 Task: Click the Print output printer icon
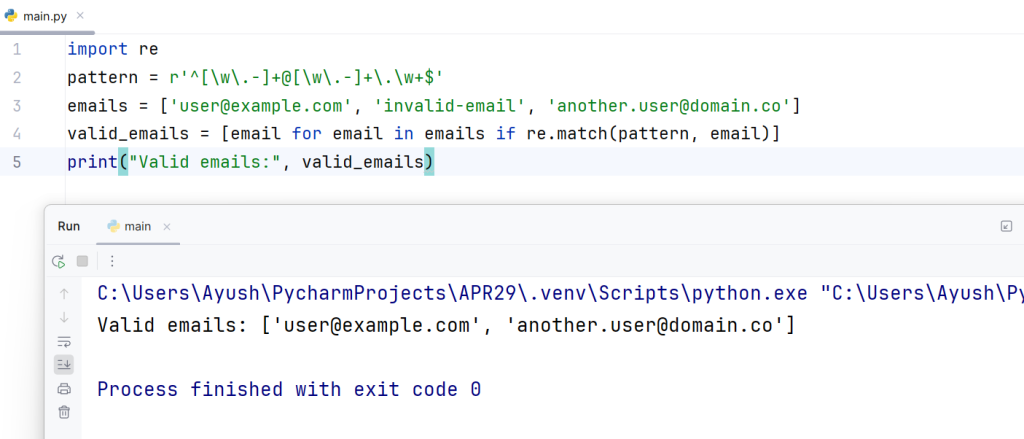tap(64, 389)
